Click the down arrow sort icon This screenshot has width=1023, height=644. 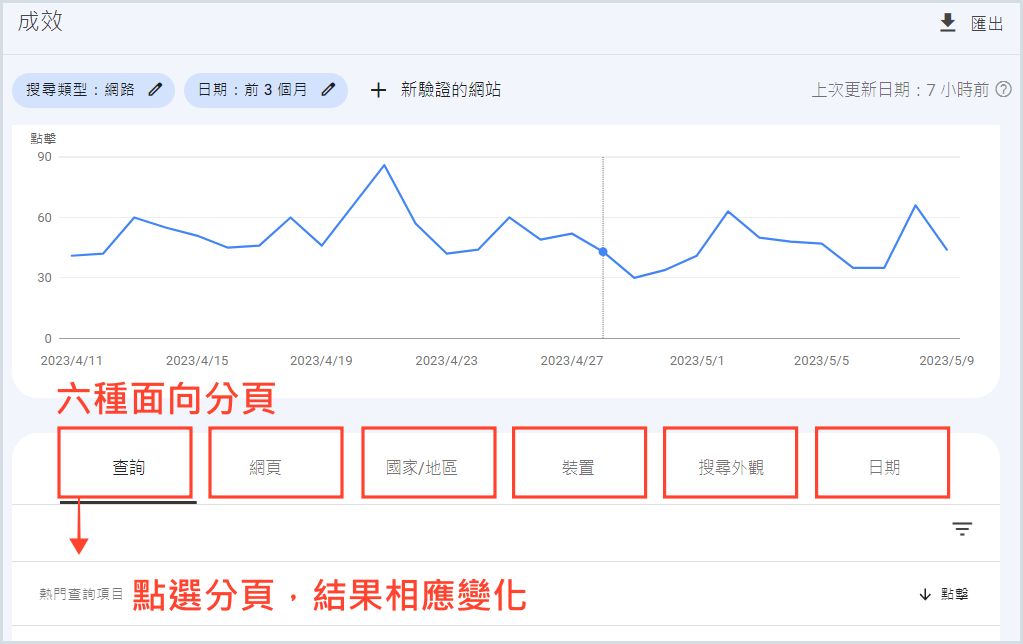tap(924, 594)
